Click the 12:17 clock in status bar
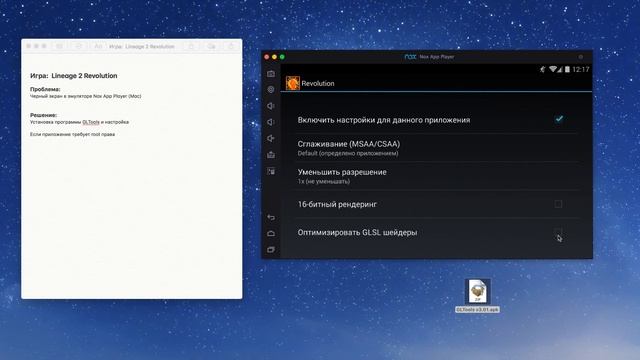640x360 pixels. pyautogui.click(x=580, y=69)
